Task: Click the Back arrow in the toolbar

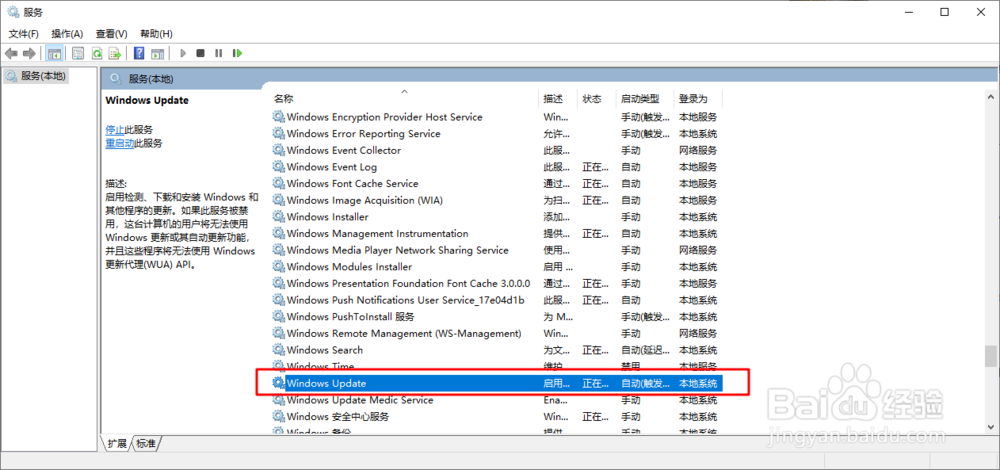Action: [11, 53]
